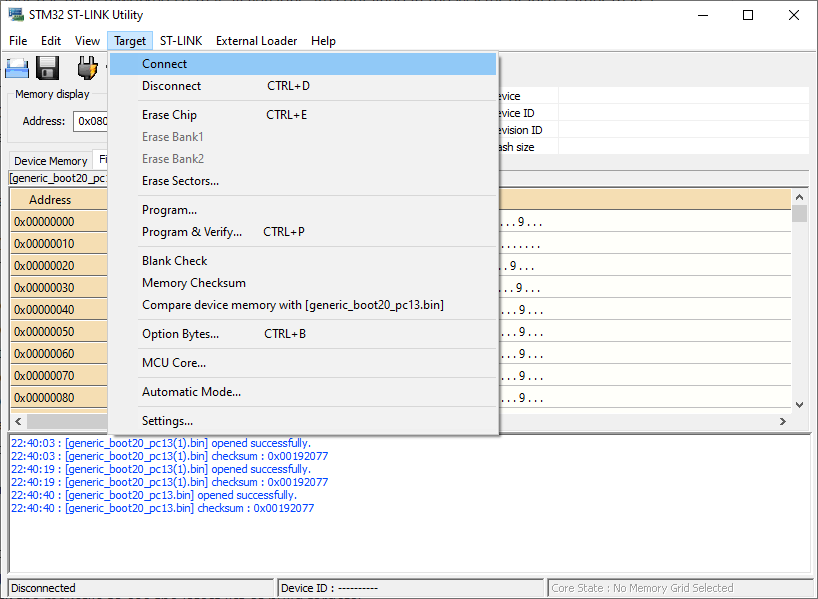The height and width of the screenshot is (599, 818).
Task: Close the open Target menu
Action: point(130,41)
